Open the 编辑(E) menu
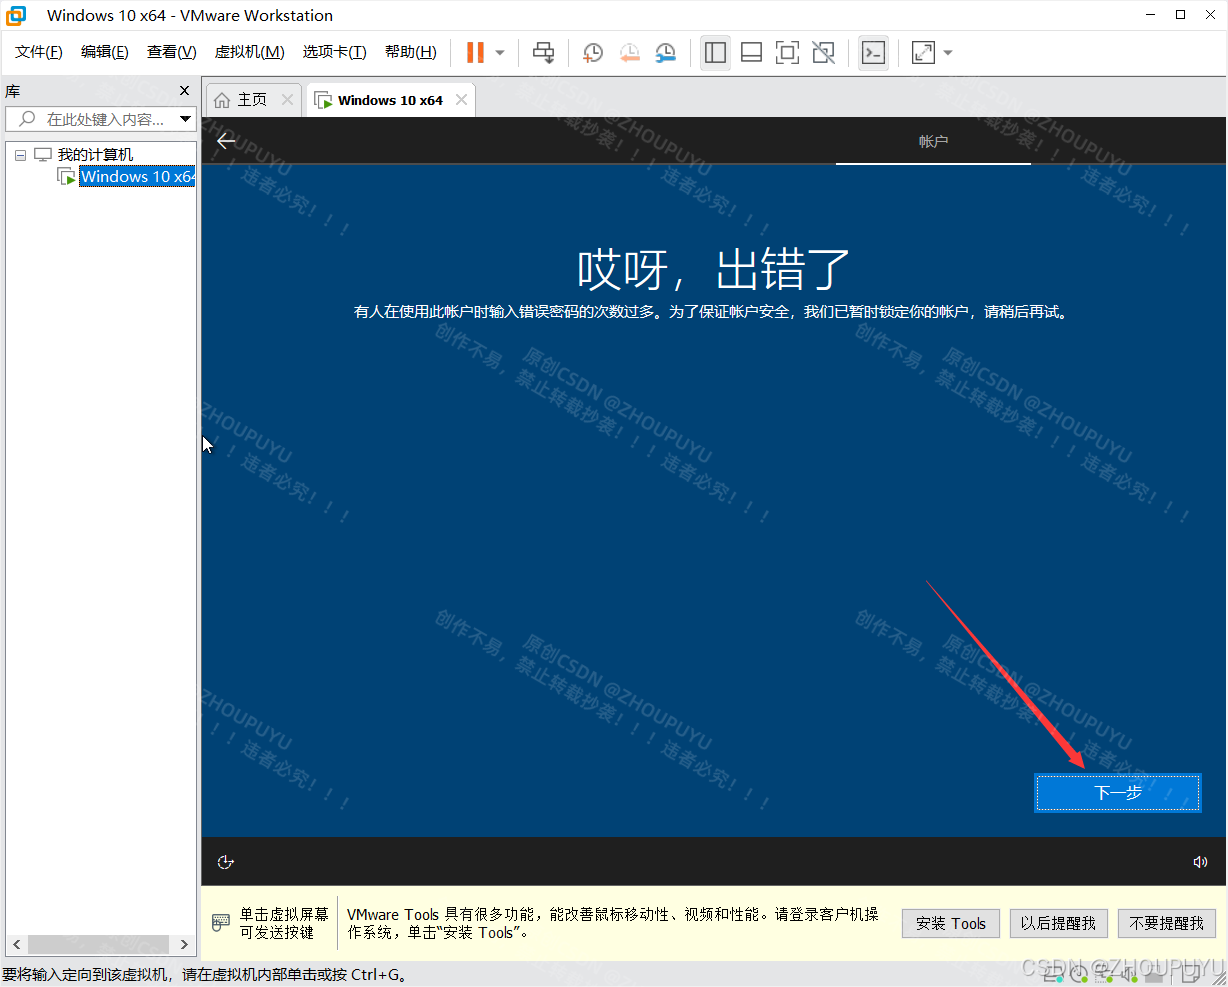 point(105,52)
